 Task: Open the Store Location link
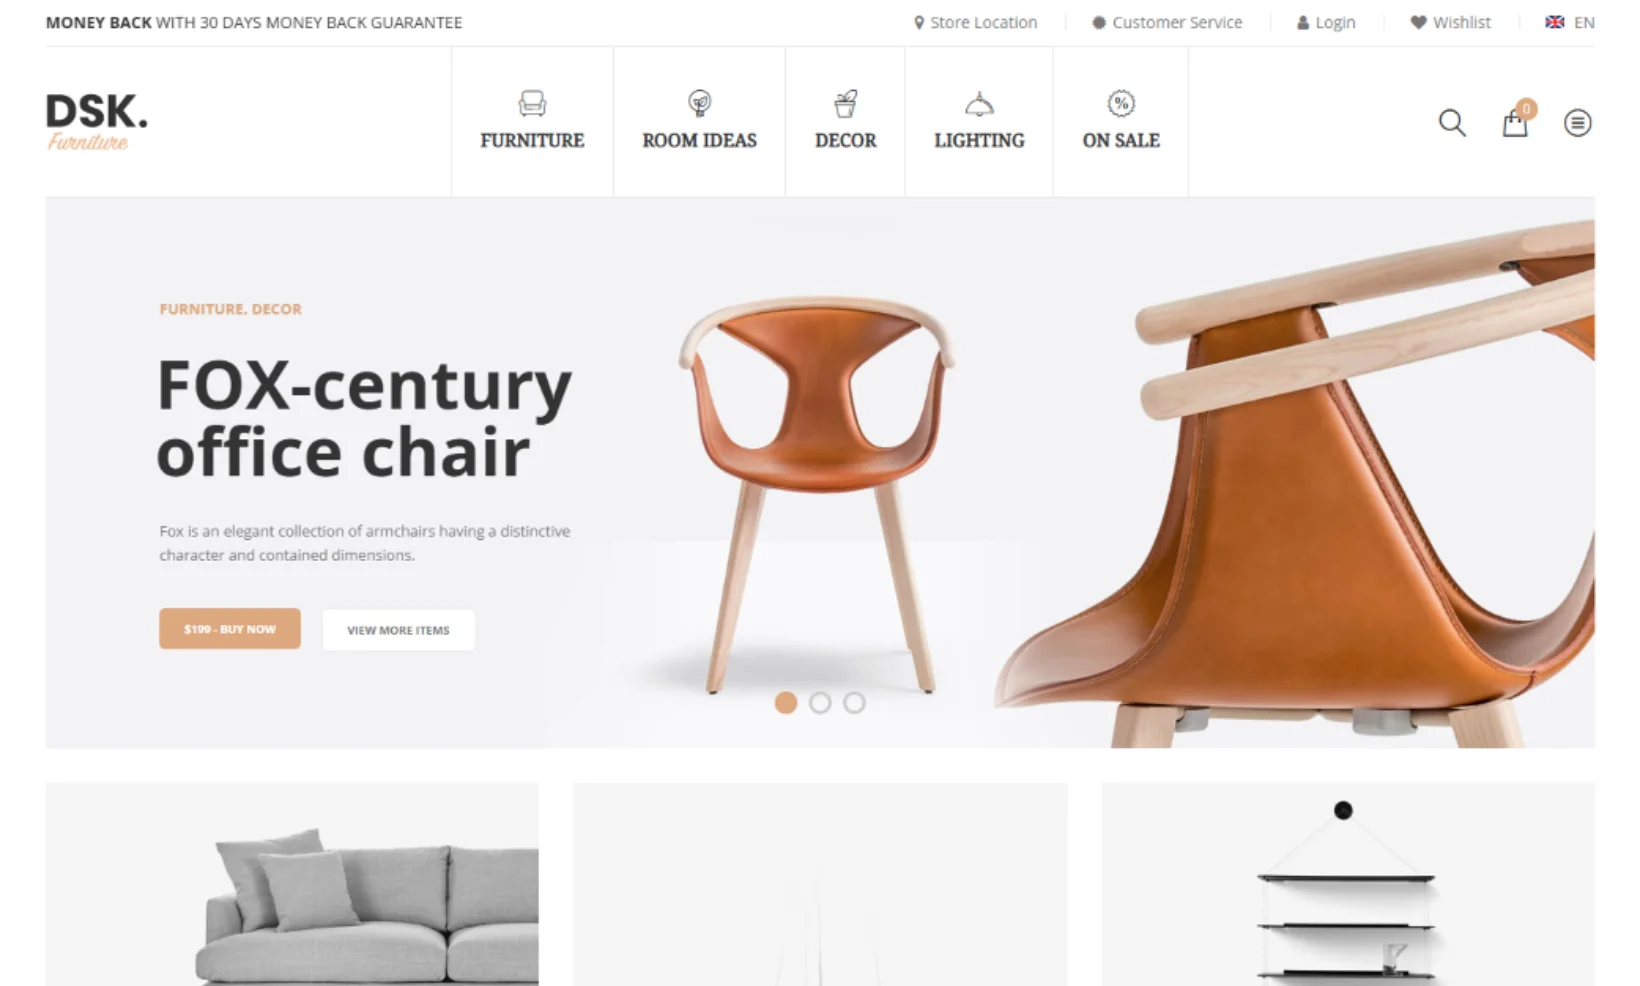(x=976, y=22)
